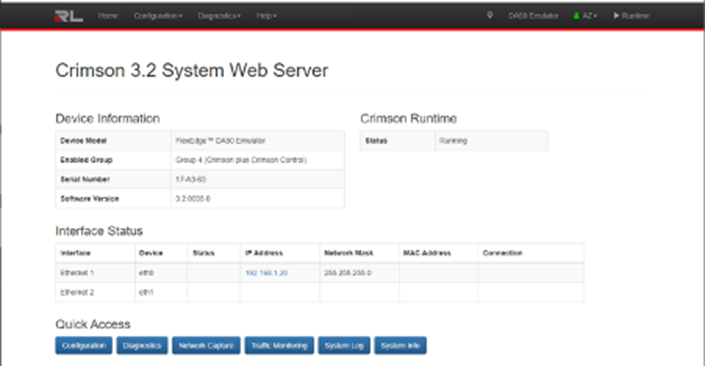The height and width of the screenshot is (366, 705).
Task: Select the Group 4 Crimson Control value
Action: pos(258,160)
